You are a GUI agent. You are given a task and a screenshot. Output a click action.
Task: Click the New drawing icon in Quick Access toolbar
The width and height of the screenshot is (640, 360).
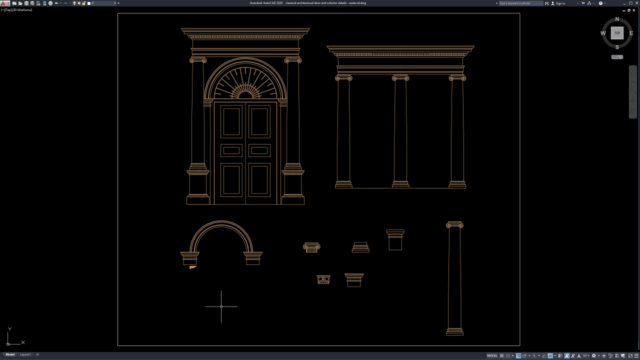point(14,3)
